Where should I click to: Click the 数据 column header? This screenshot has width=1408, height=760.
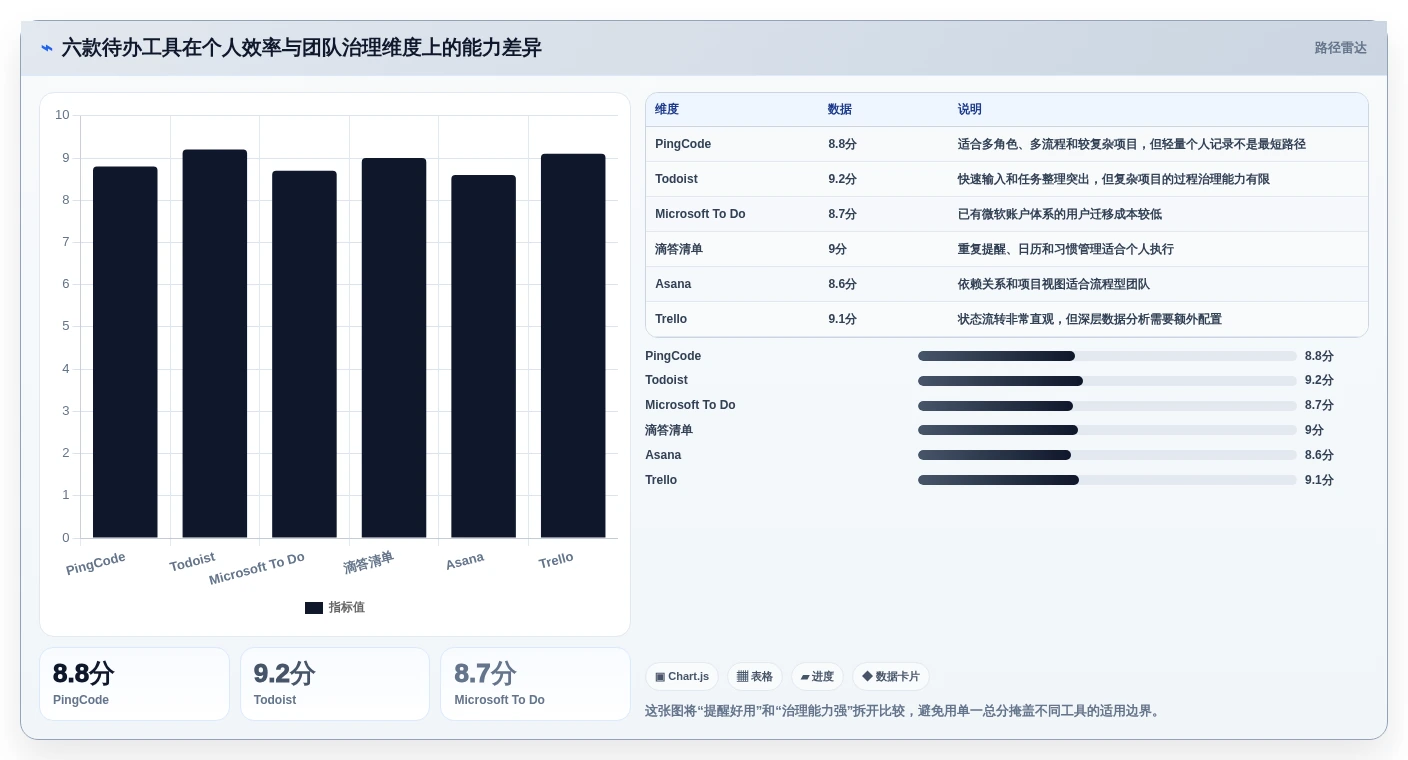click(840, 110)
